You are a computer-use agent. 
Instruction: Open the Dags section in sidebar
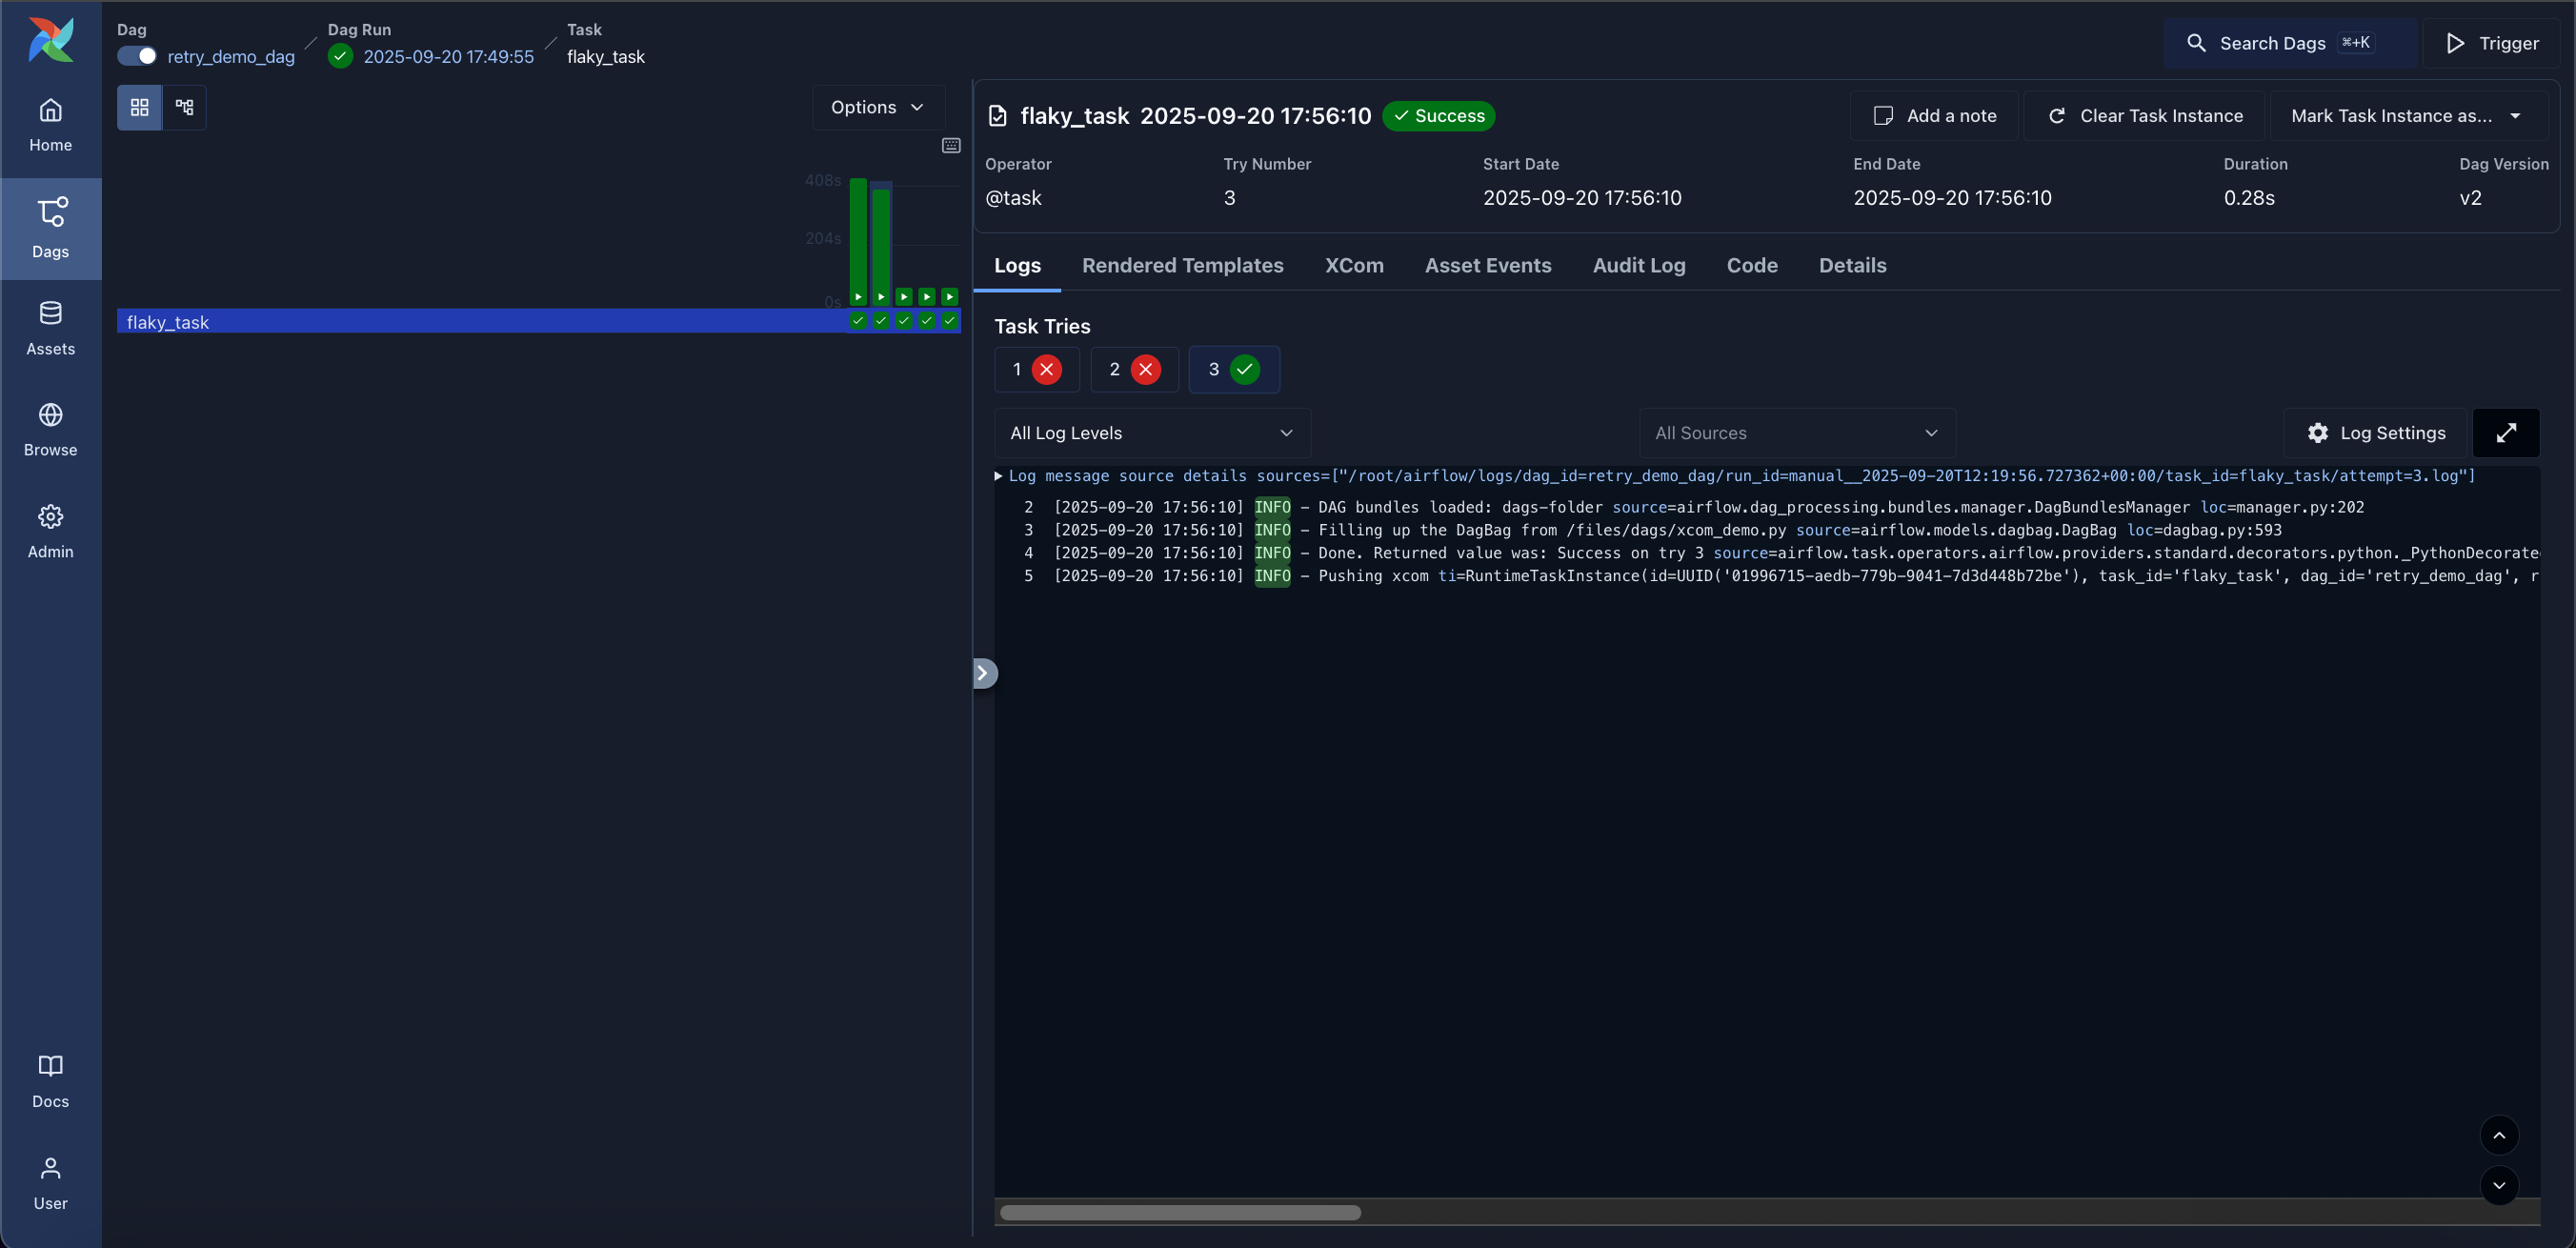(50, 228)
